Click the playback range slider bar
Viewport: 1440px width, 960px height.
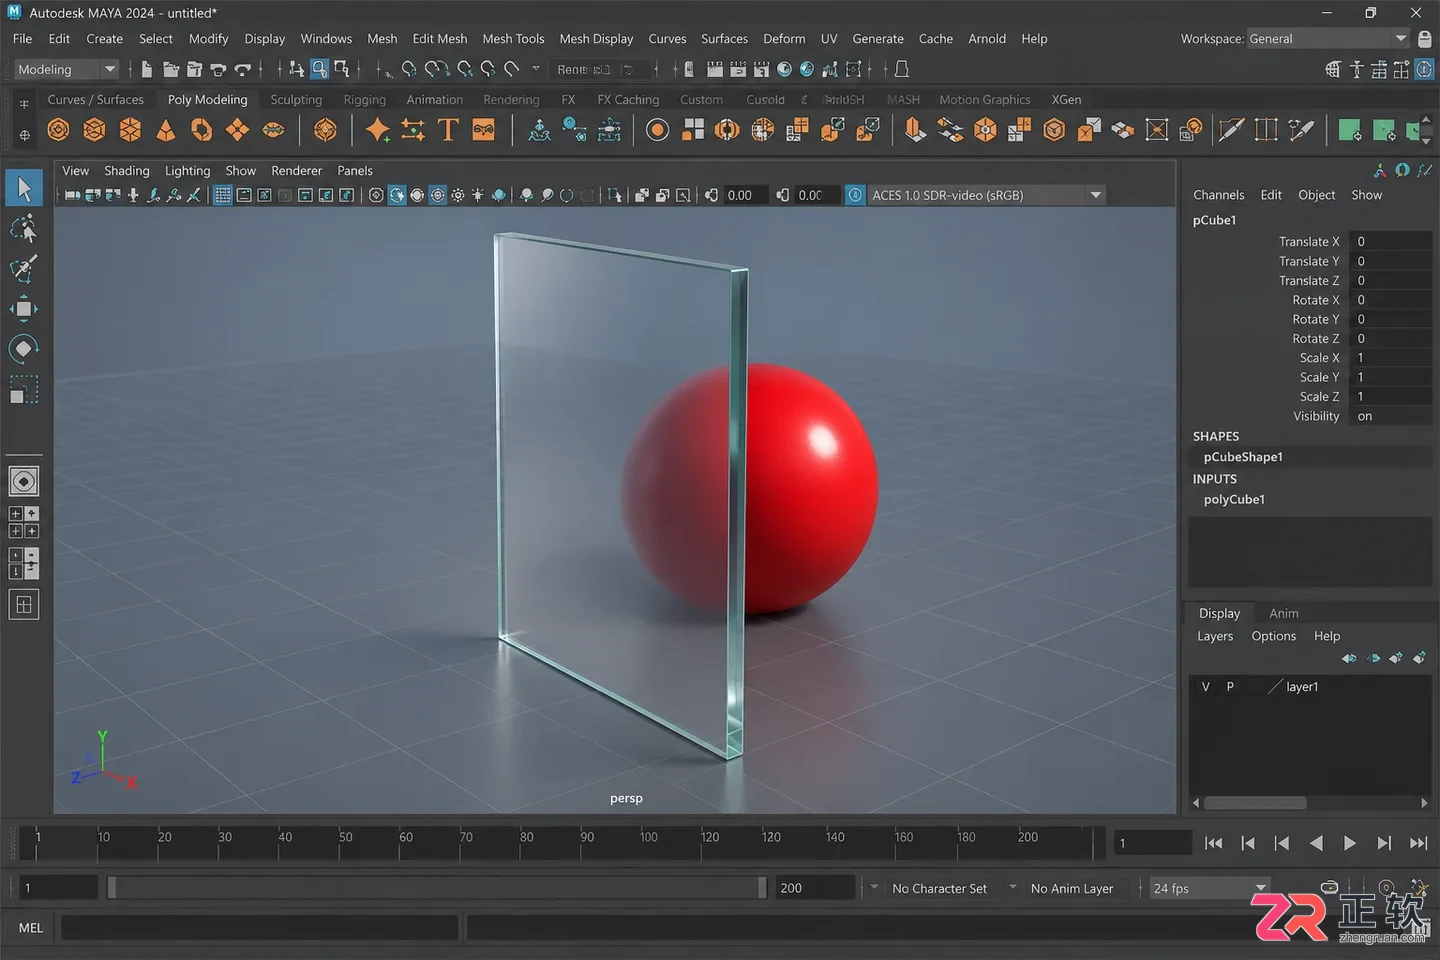coord(437,888)
